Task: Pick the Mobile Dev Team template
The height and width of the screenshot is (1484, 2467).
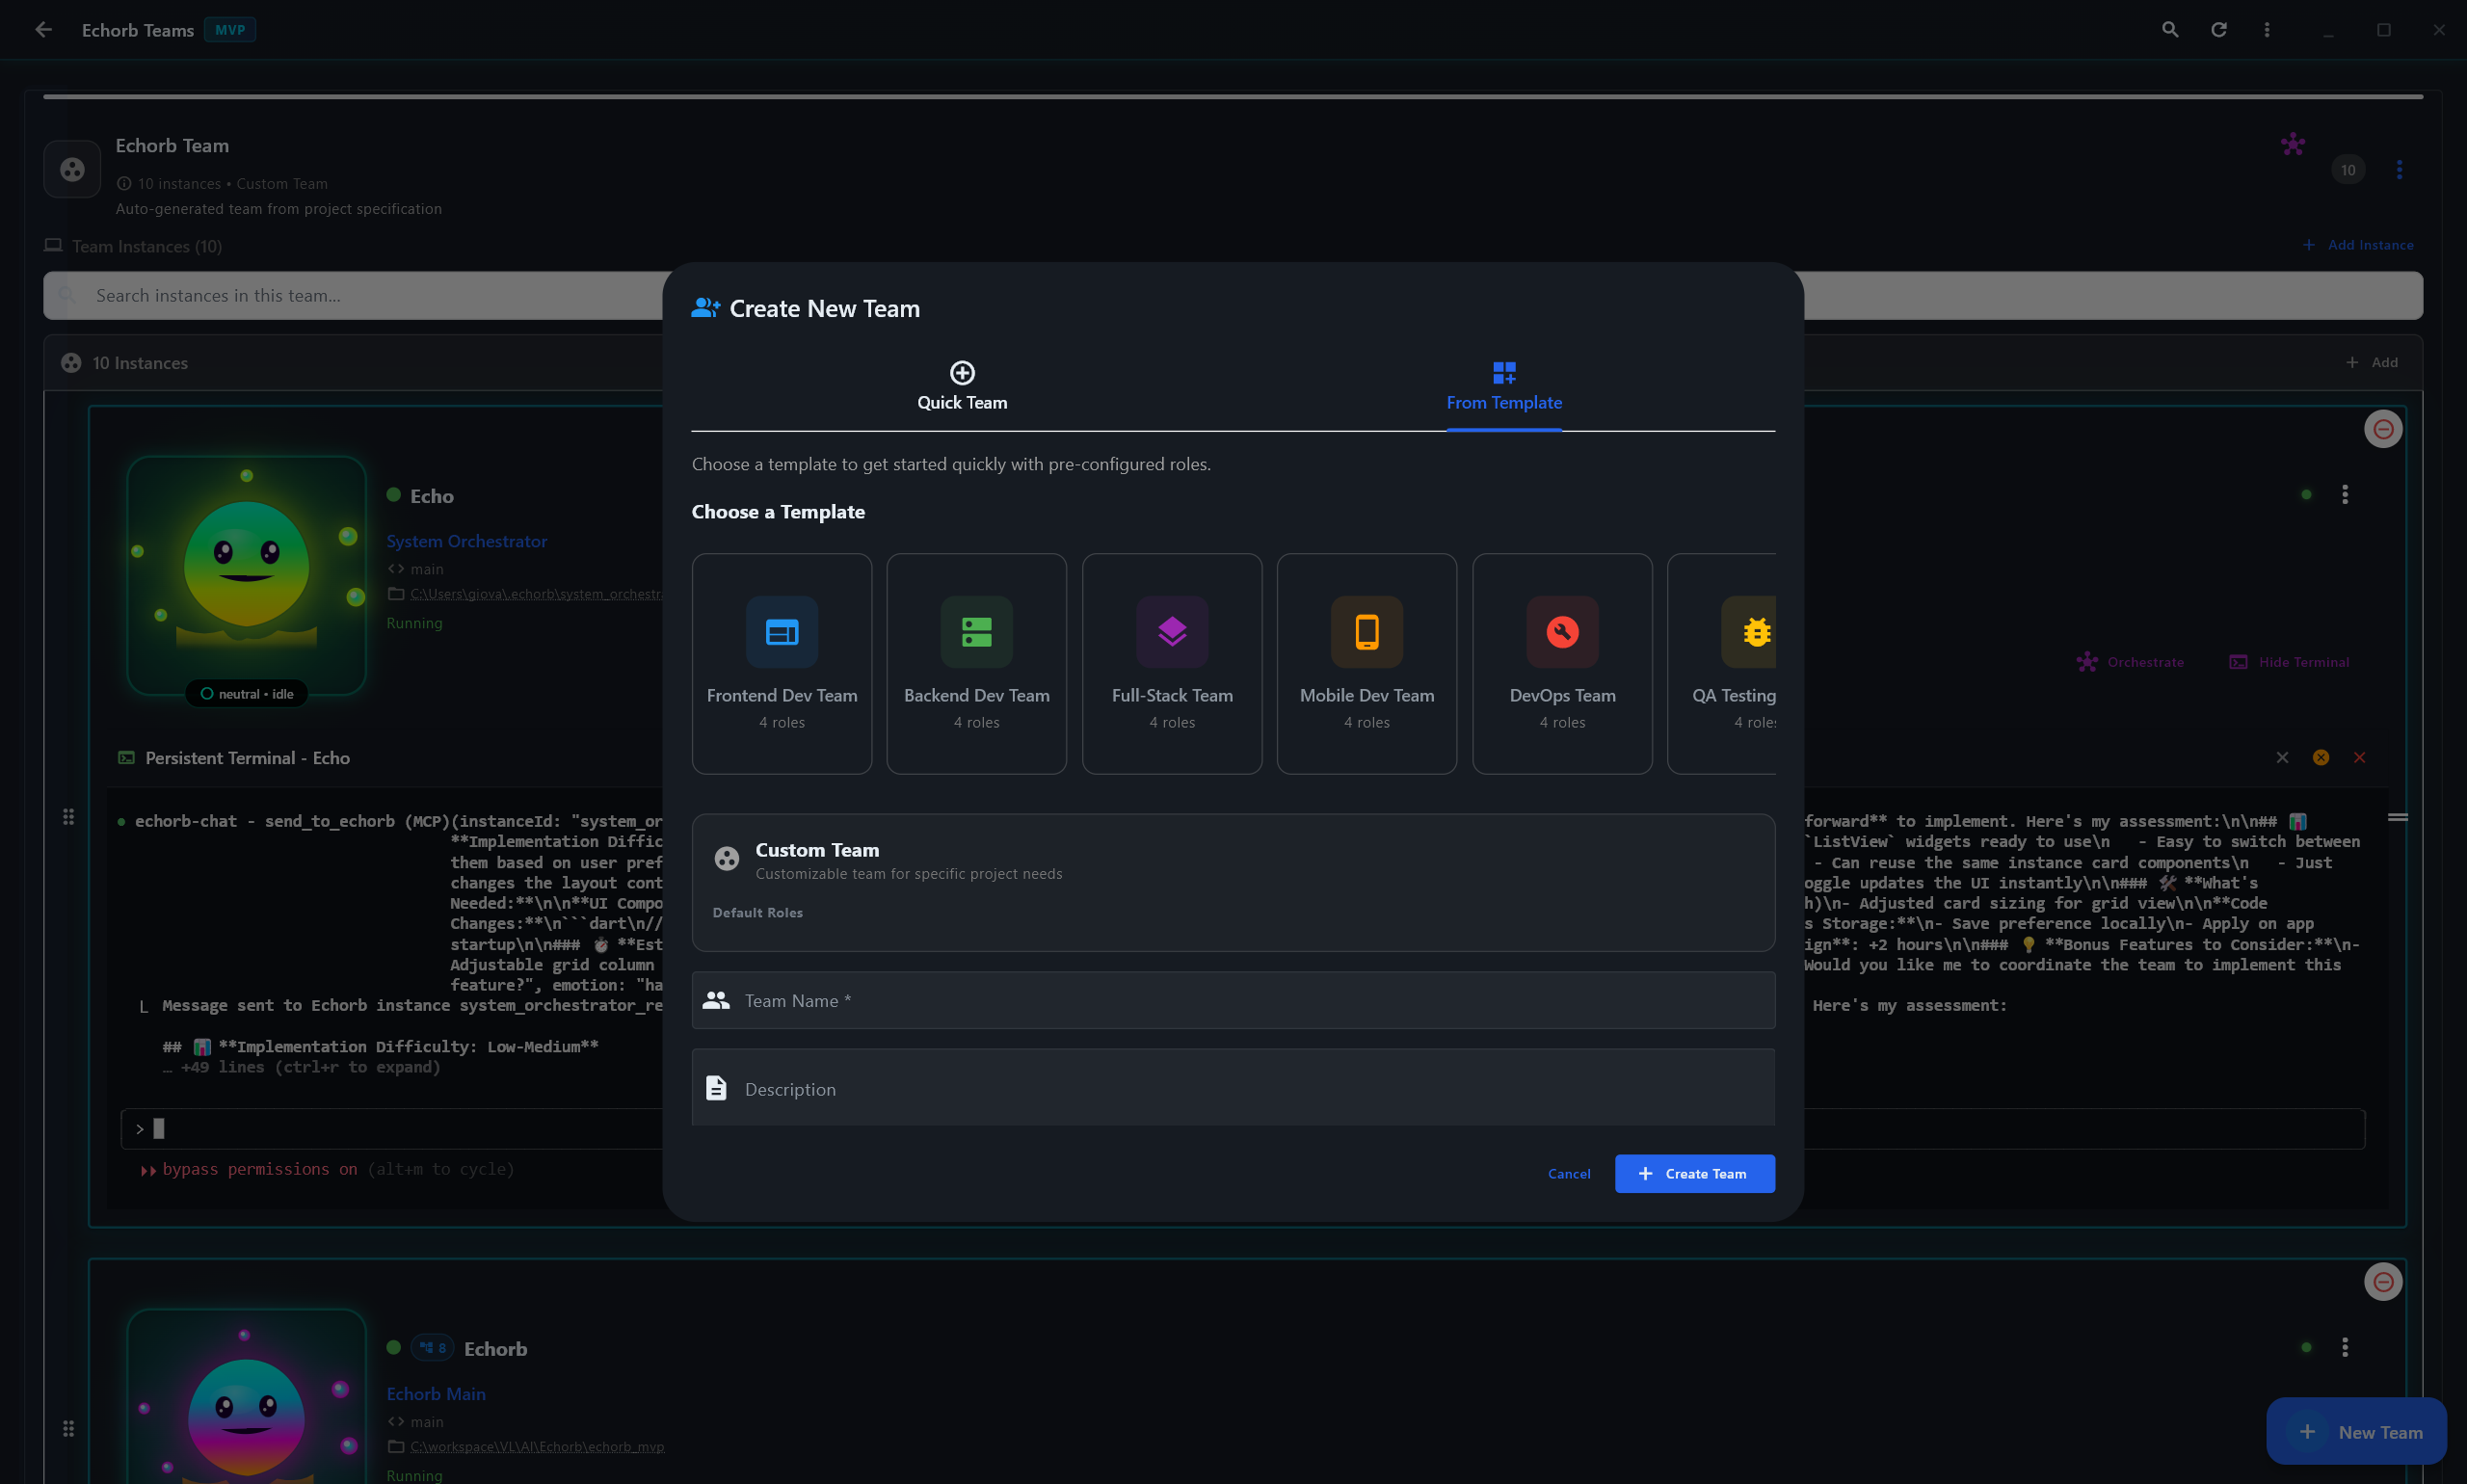Action: coord(1366,662)
